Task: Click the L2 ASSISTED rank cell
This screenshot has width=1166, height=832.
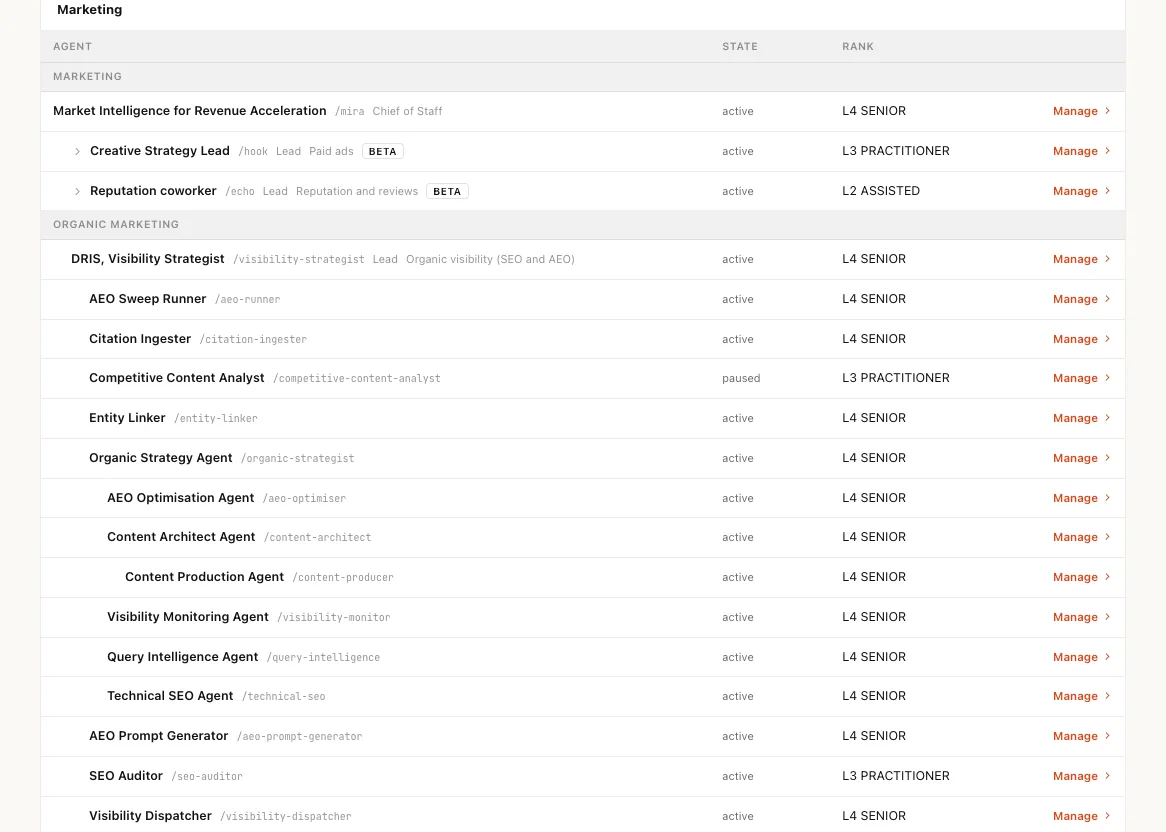Action: [x=881, y=191]
